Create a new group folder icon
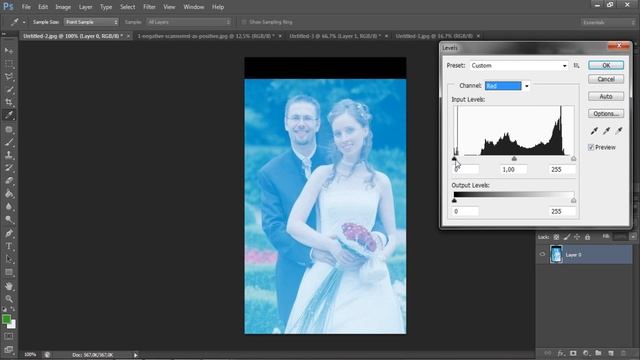Image resolution: width=640 pixels, height=360 pixels. click(x=598, y=353)
